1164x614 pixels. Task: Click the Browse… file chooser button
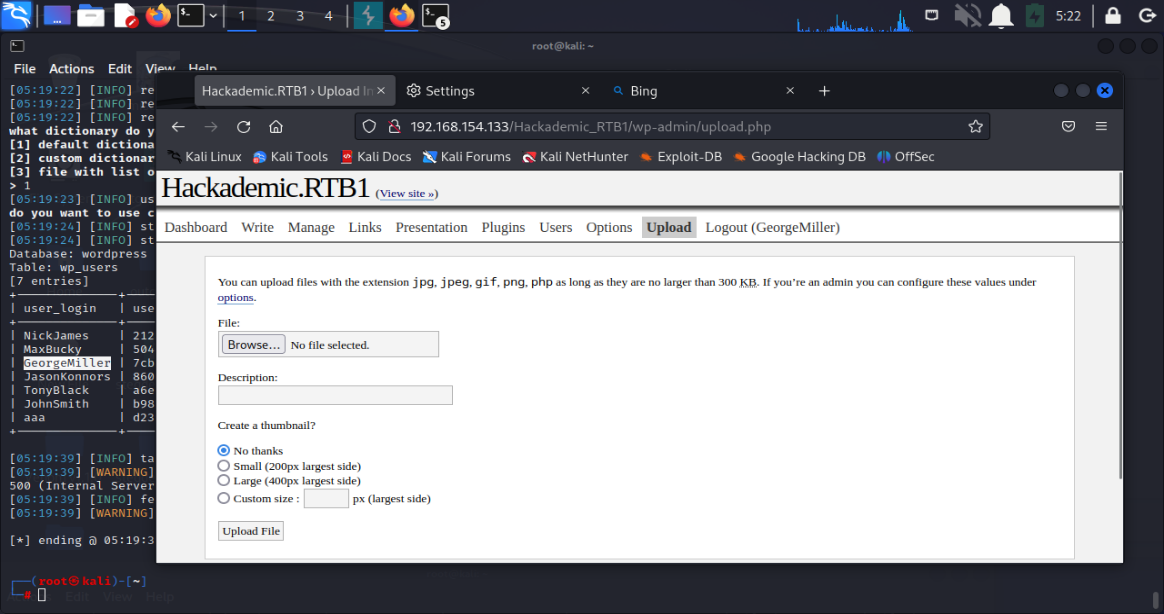tap(253, 345)
